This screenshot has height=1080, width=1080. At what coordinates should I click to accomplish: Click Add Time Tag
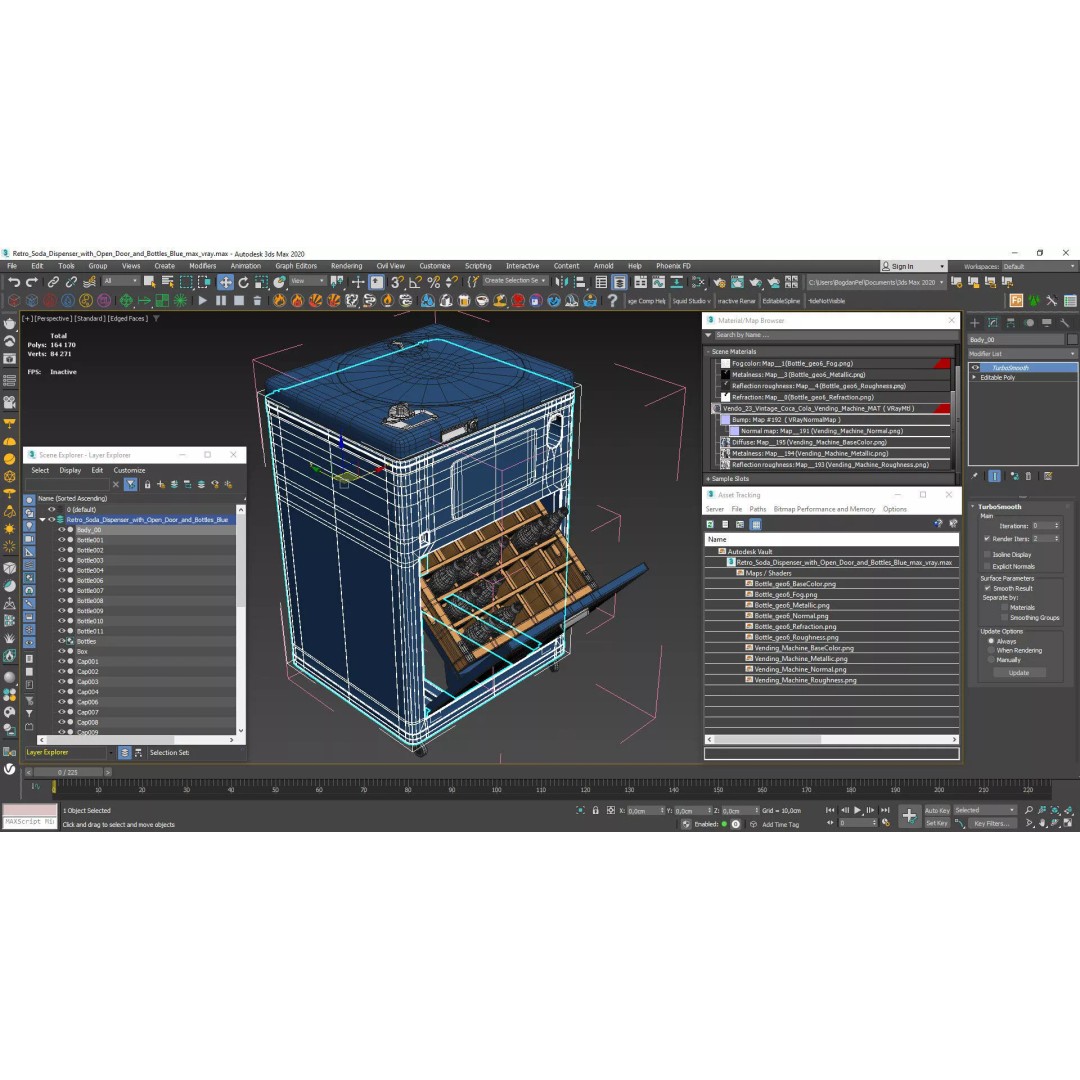point(780,824)
